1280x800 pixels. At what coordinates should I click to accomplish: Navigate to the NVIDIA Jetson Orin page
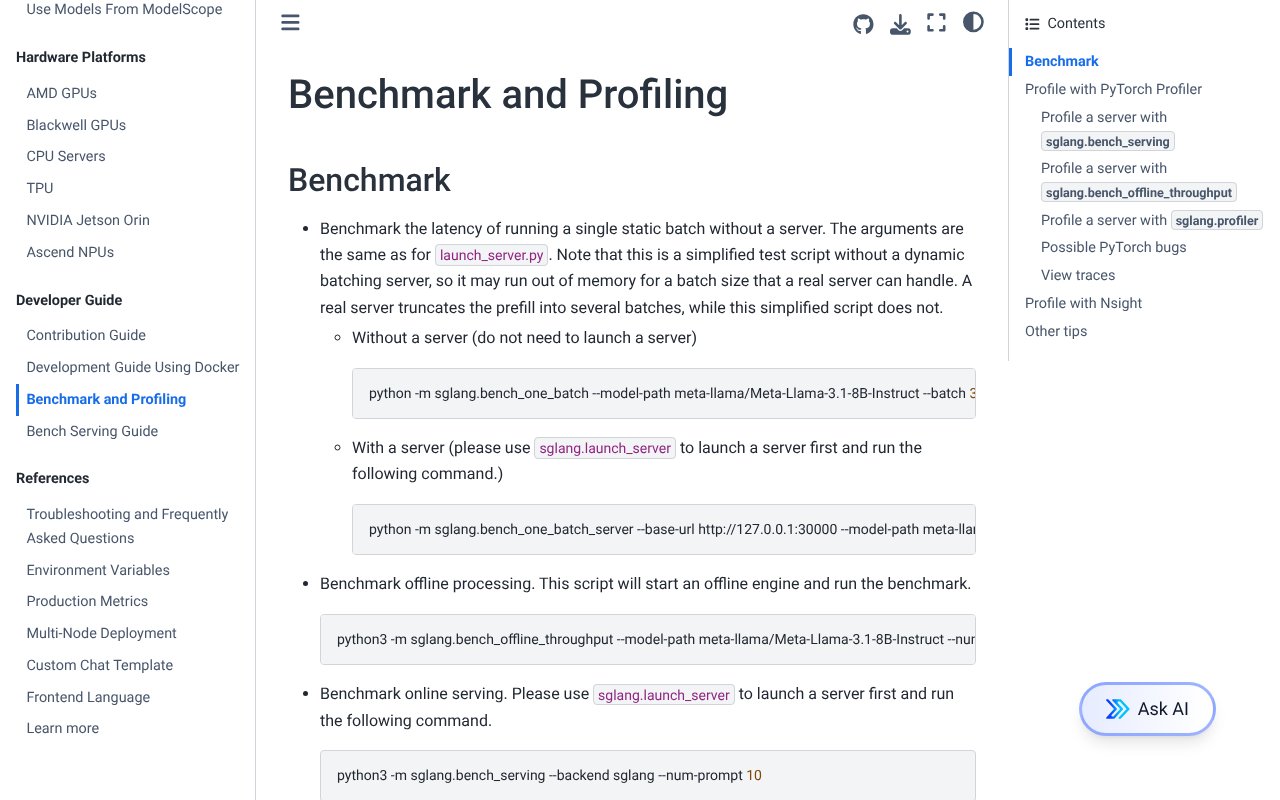click(x=88, y=220)
